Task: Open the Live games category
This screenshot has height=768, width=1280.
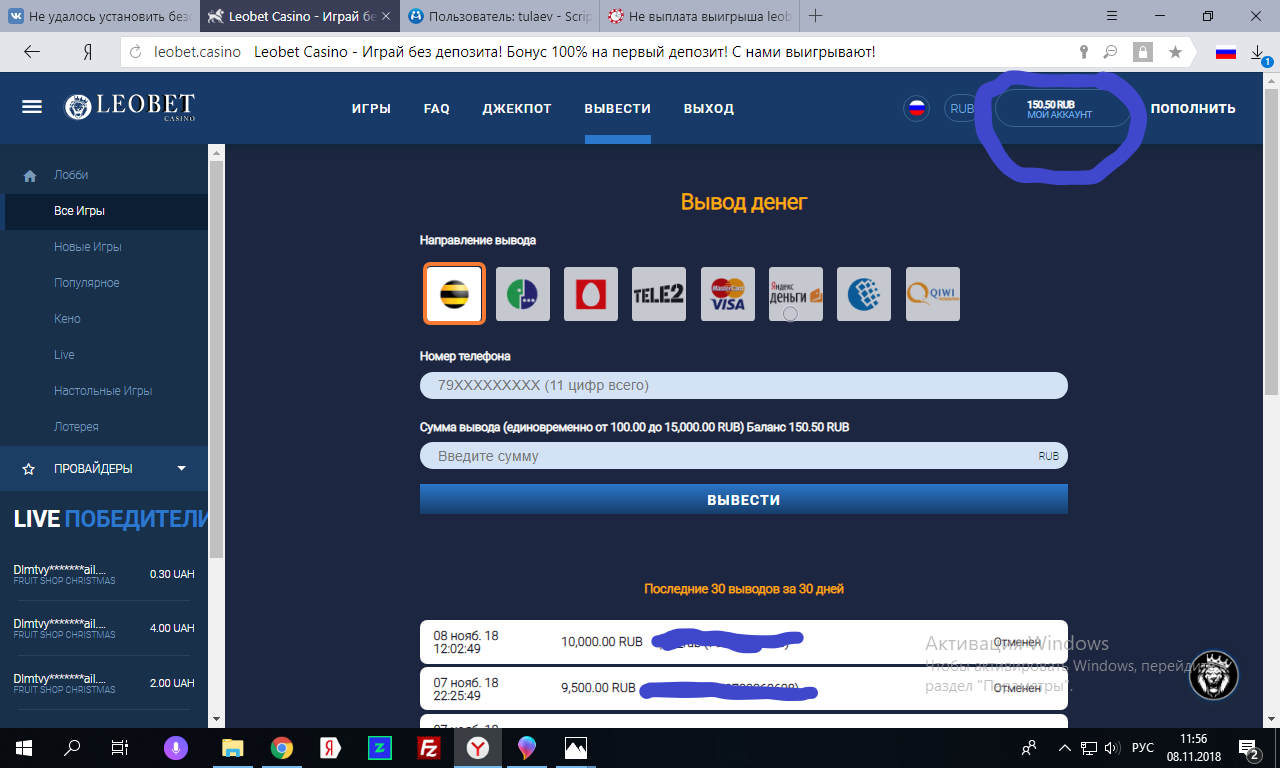Action: tap(64, 355)
